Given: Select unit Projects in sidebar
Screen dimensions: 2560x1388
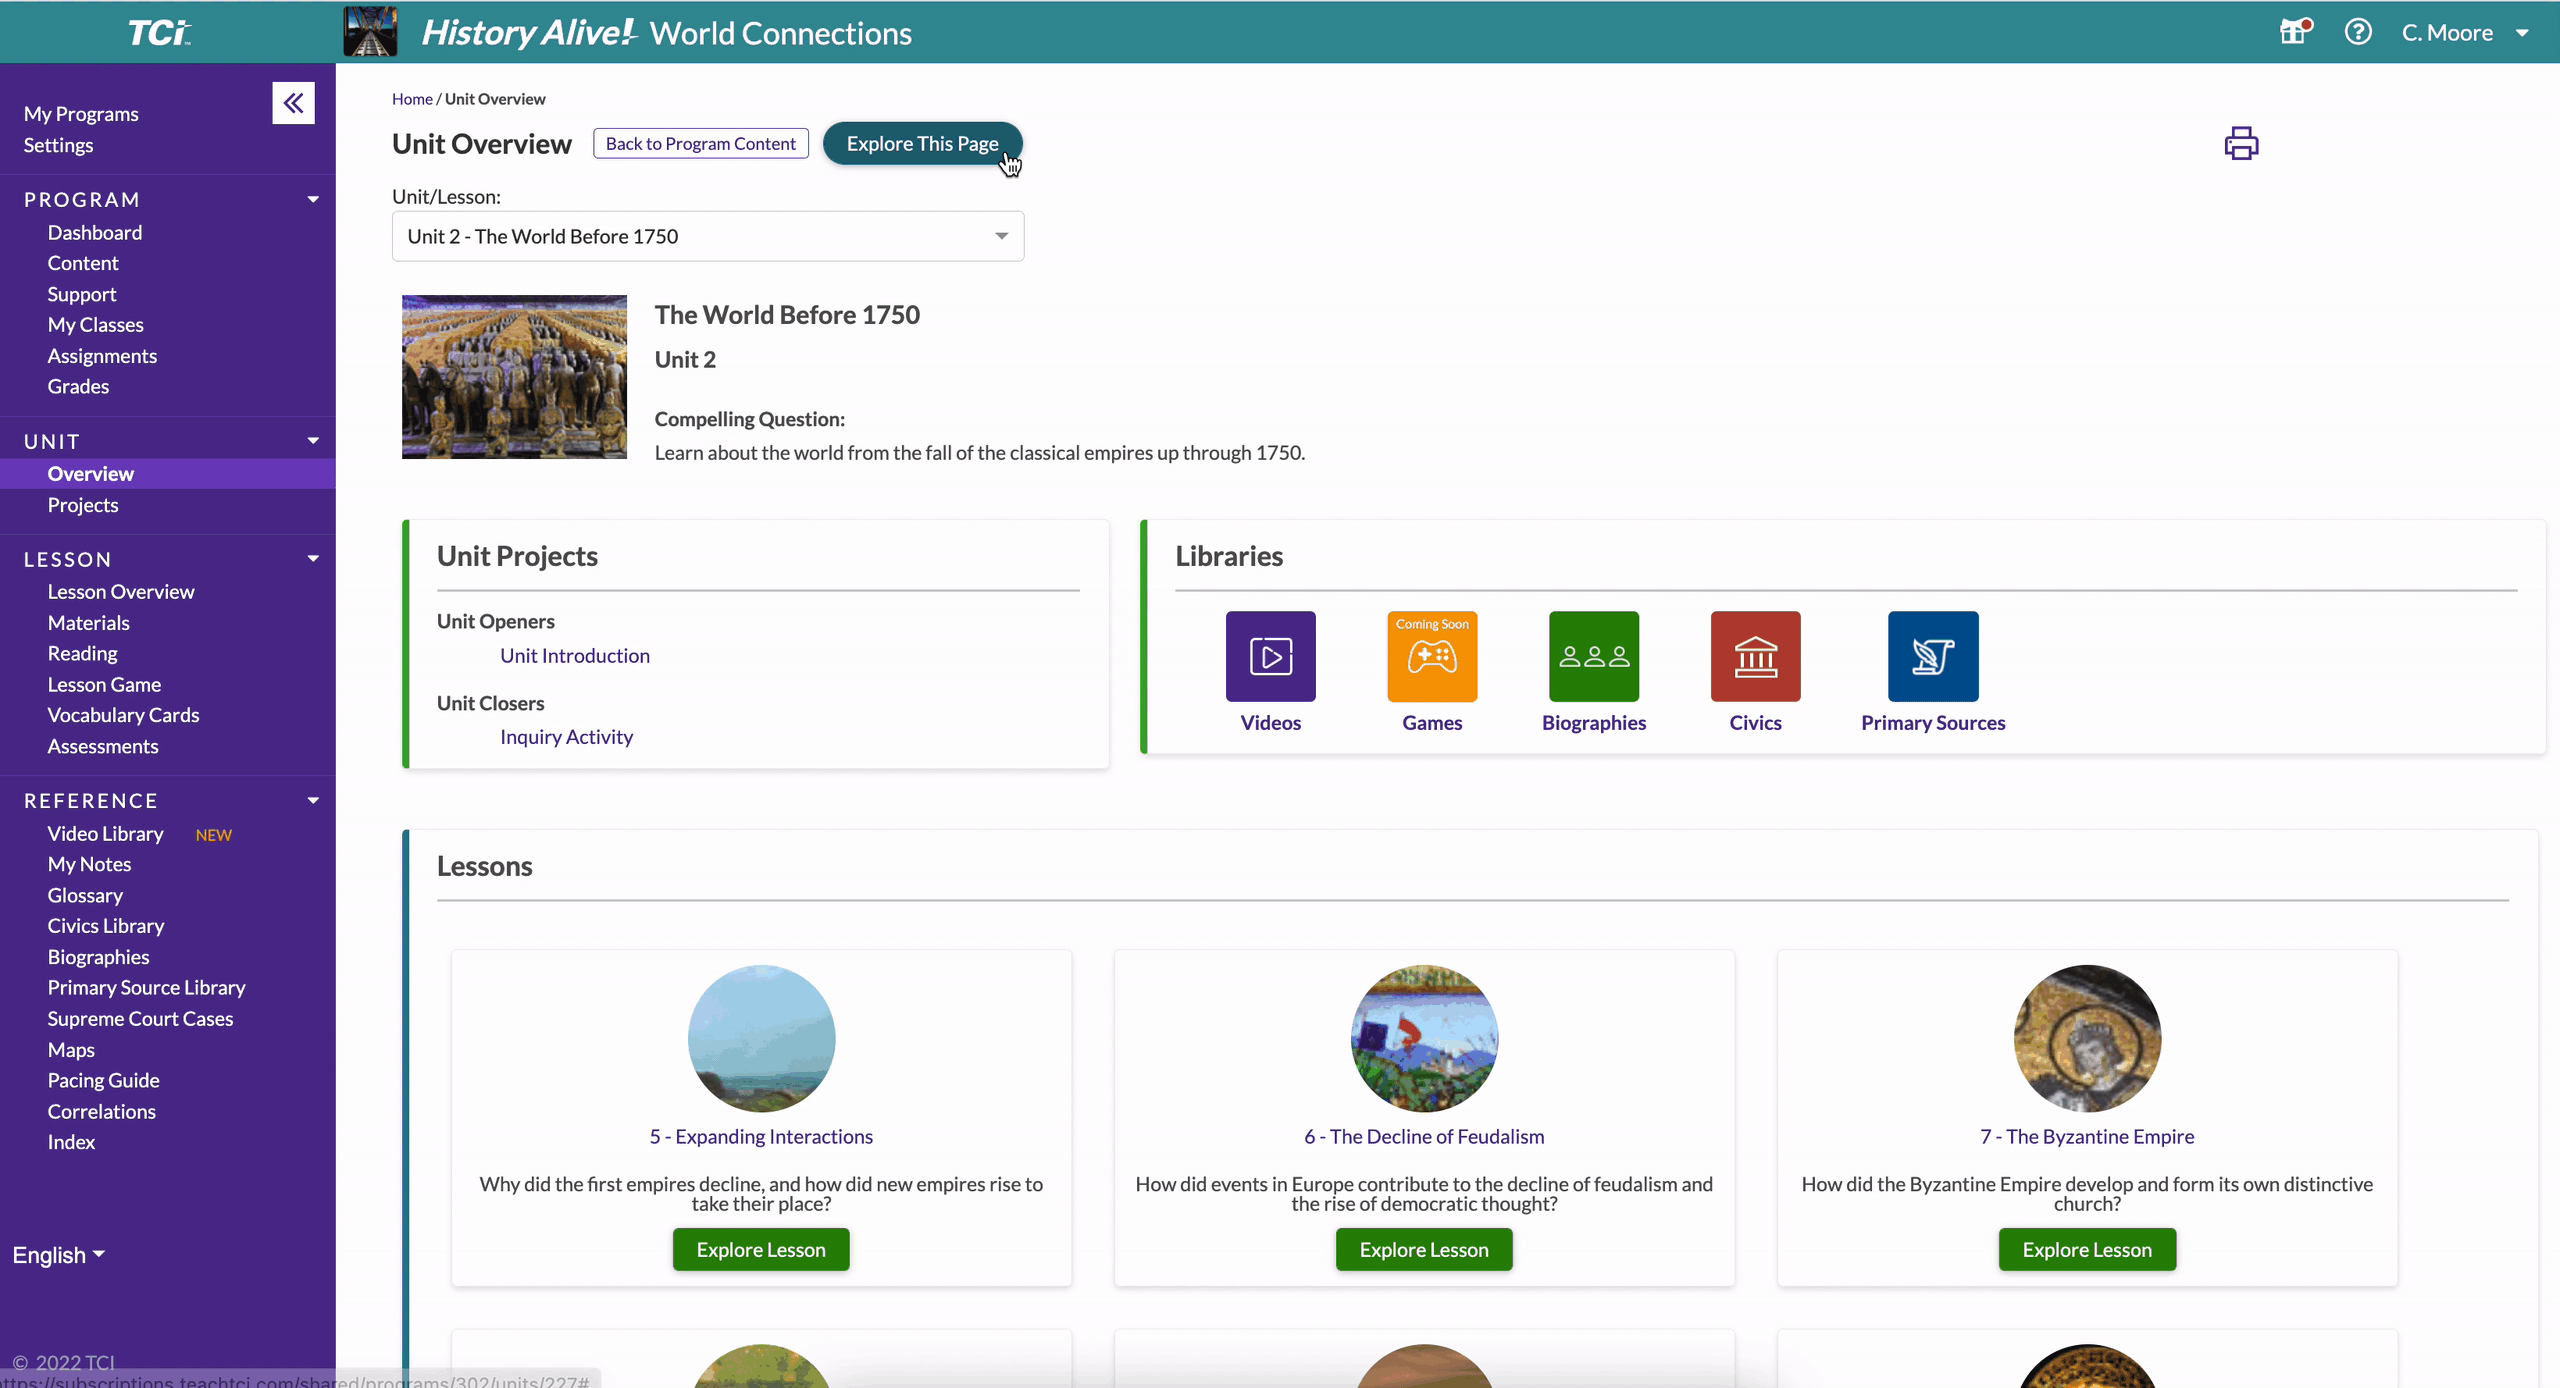Looking at the screenshot, I should point(83,505).
